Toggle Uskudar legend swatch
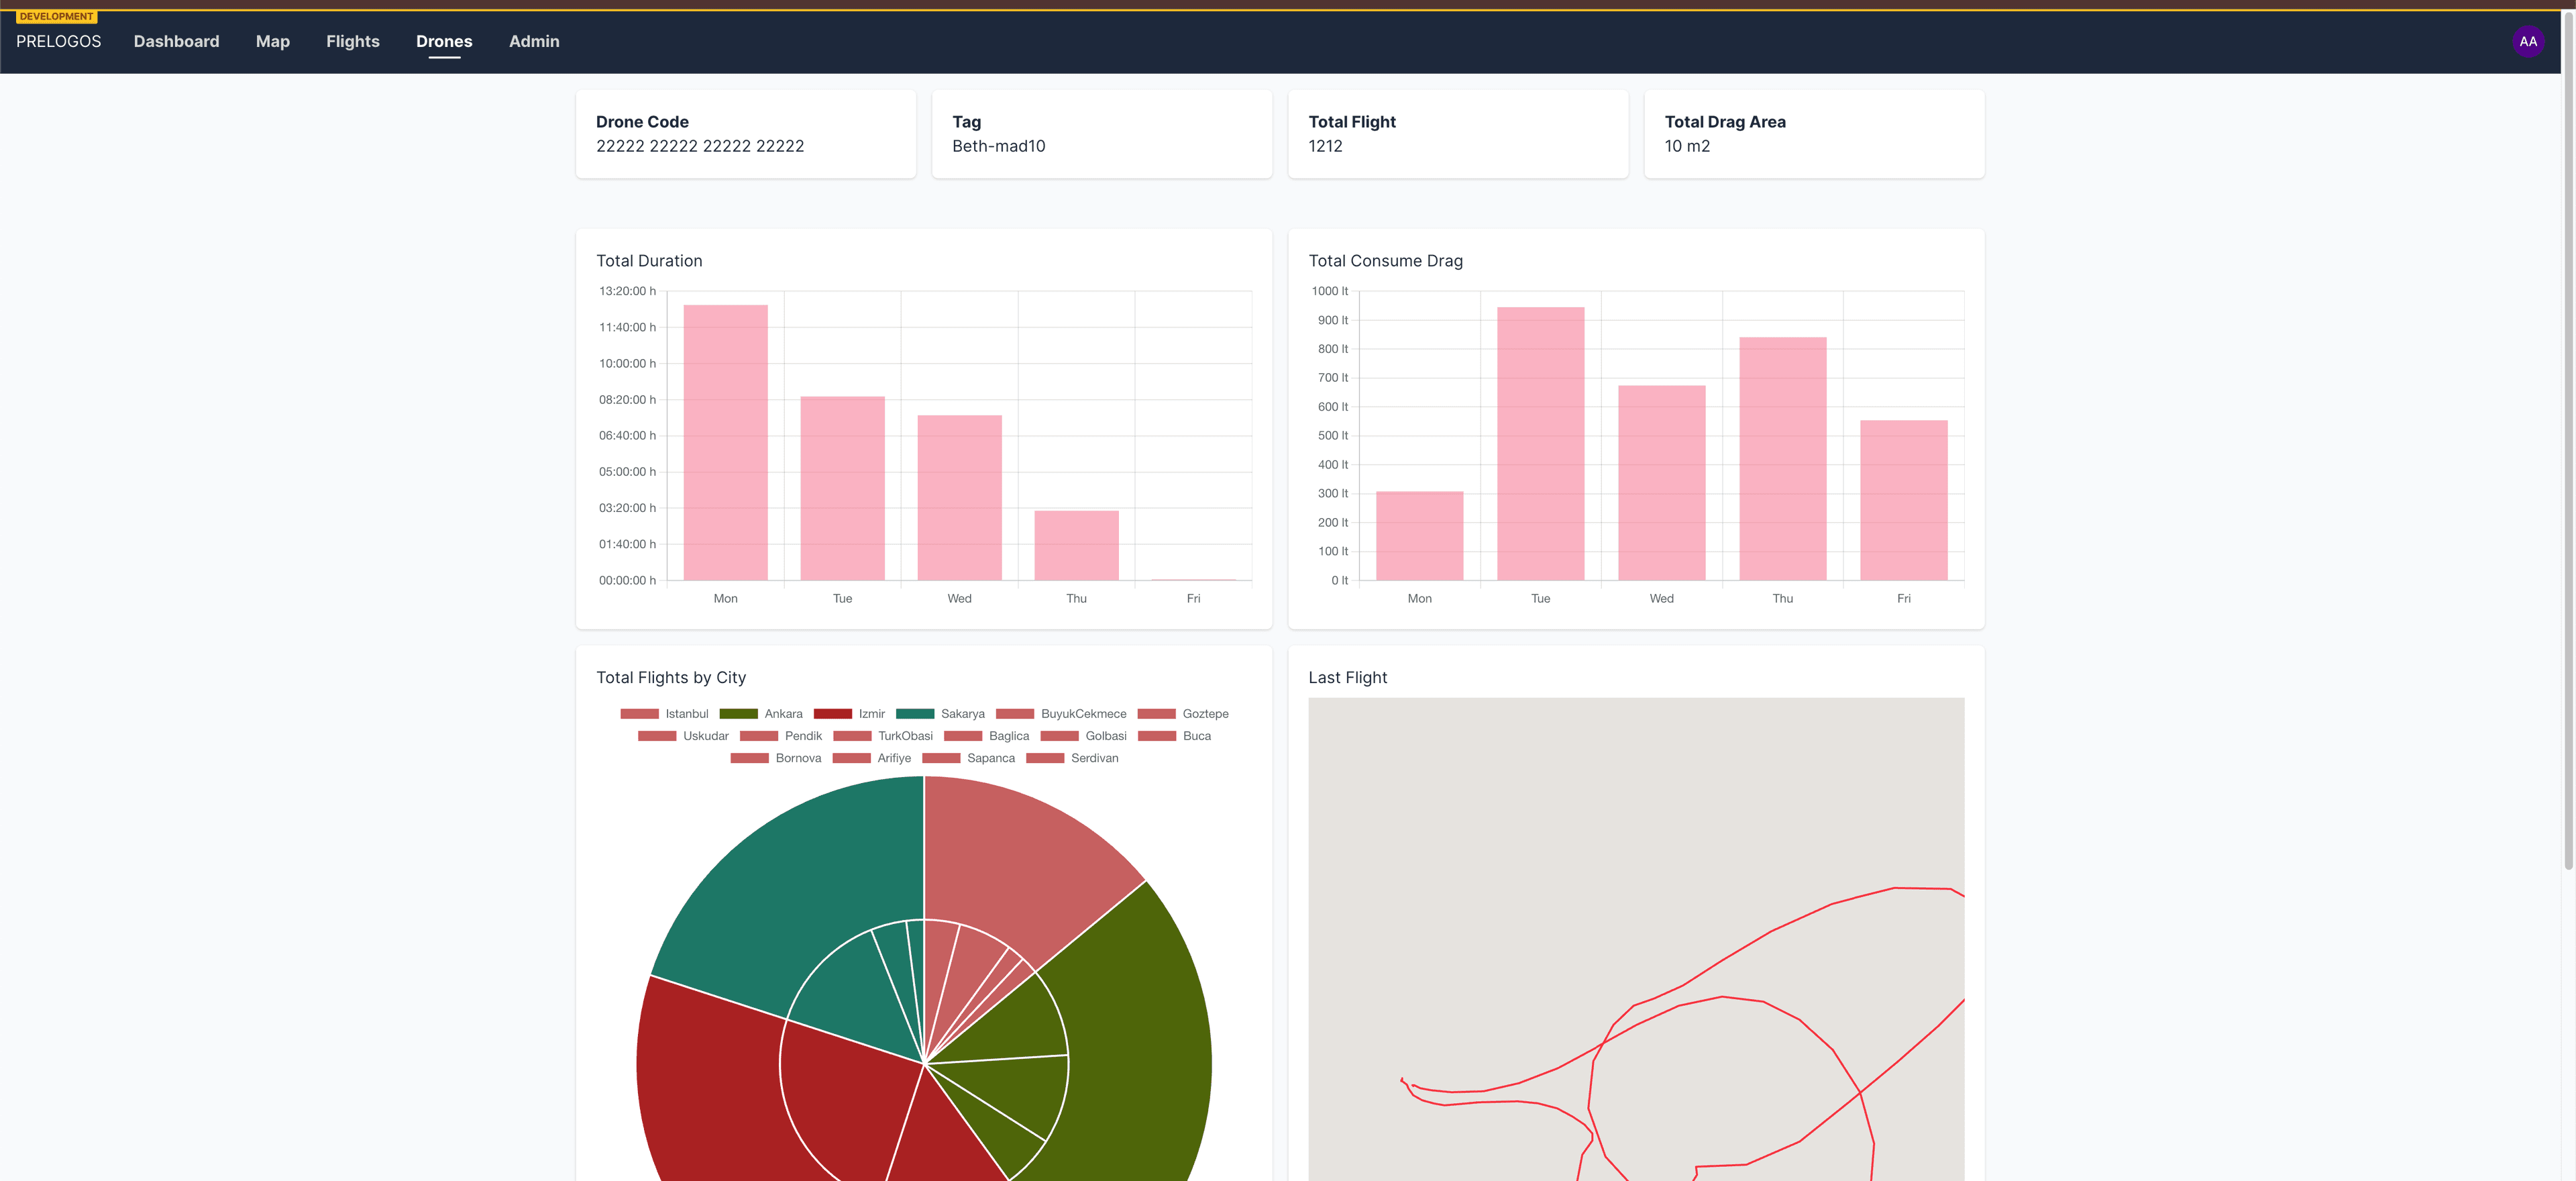 (657, 735)
